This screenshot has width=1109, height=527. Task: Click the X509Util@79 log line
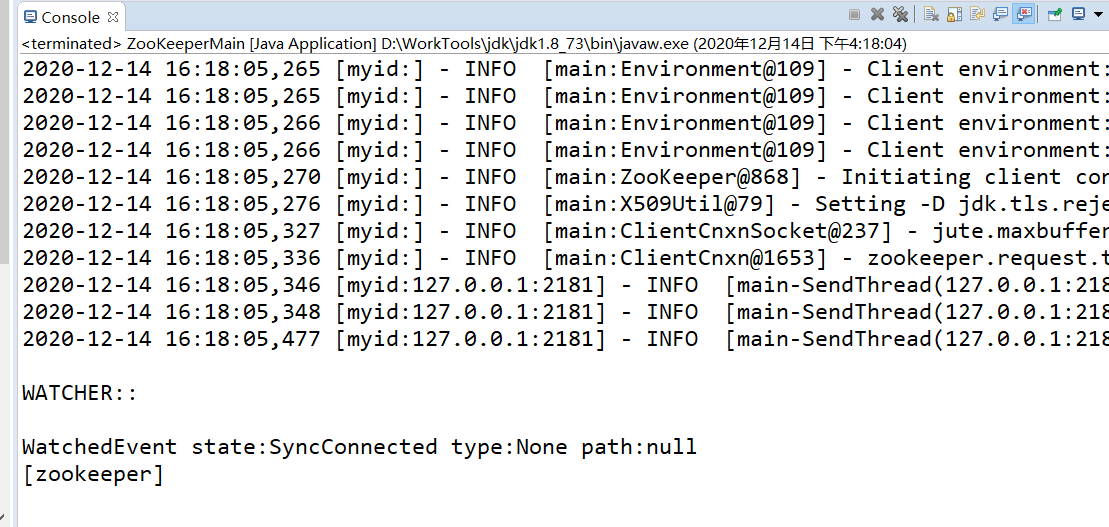(x=566, y=204)
